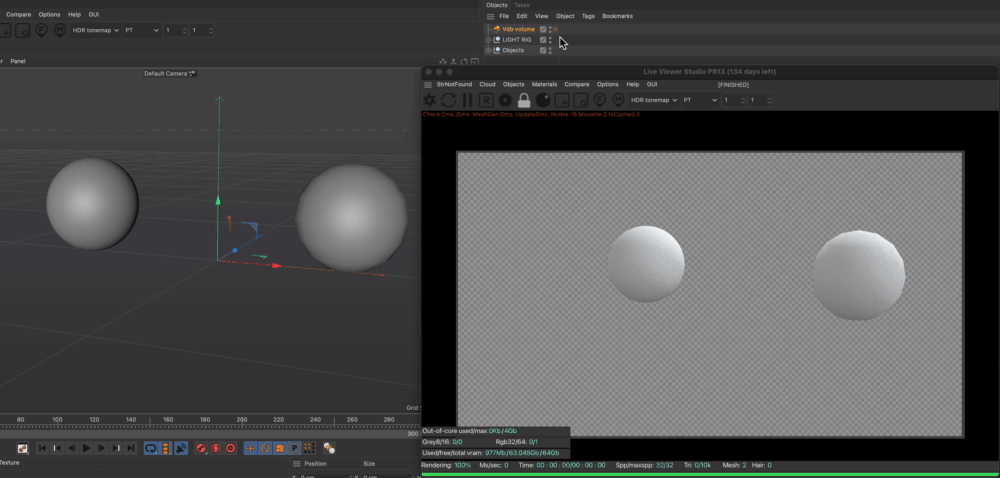The height and width of the screenshot is (478, 1000).
Task: Open the Bookmarks menu in Objects panel
Action: tap(617, 16)
